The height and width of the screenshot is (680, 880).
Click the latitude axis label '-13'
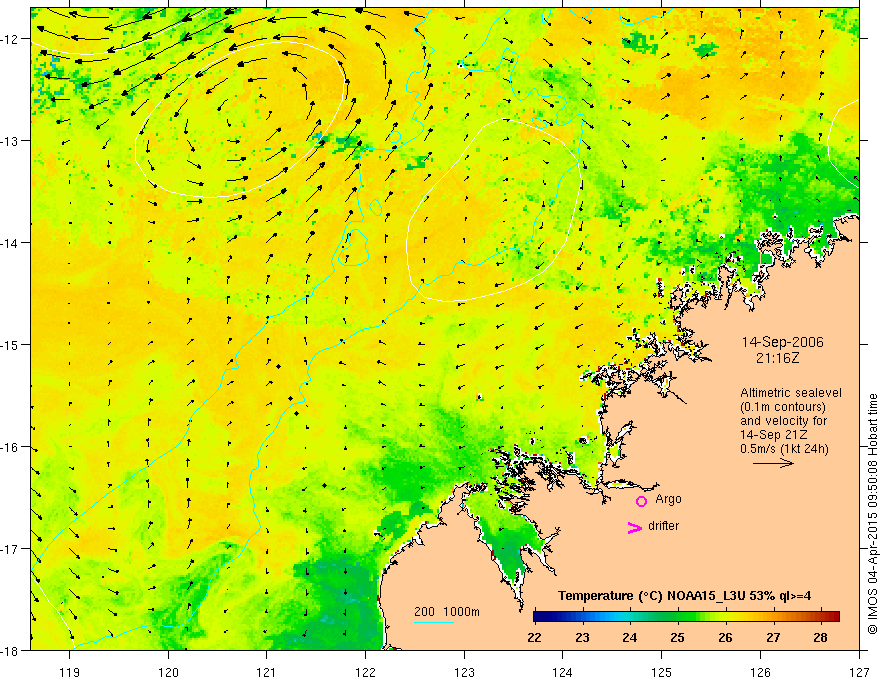coord(11,141)
